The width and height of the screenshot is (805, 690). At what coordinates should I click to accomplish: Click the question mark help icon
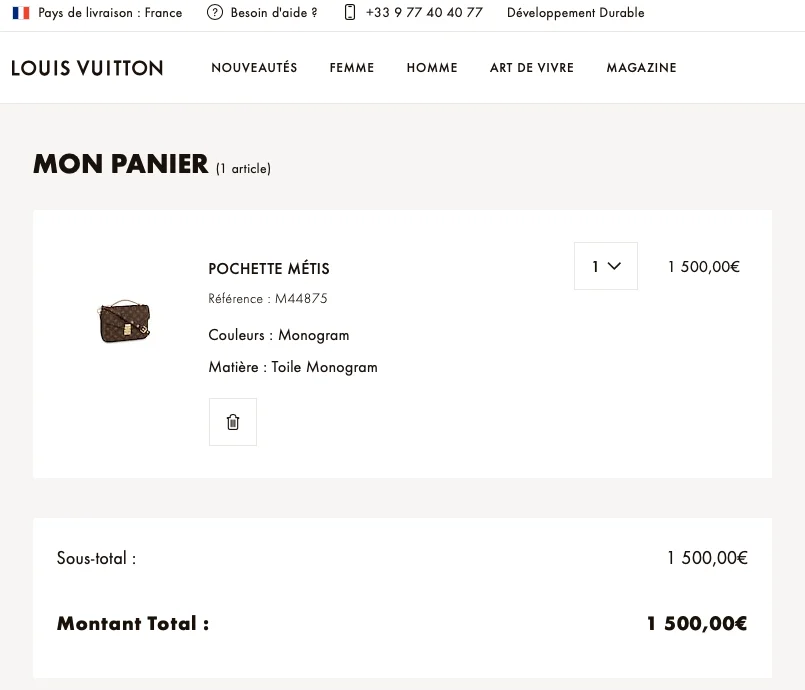click(214, 12)
